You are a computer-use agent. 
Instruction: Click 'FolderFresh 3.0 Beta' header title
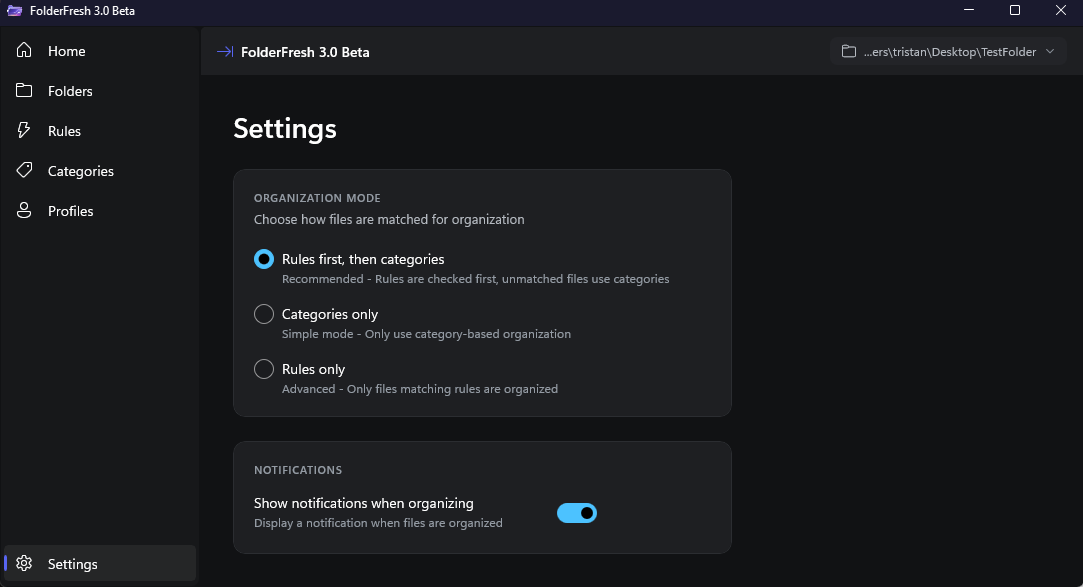point(305,52)
